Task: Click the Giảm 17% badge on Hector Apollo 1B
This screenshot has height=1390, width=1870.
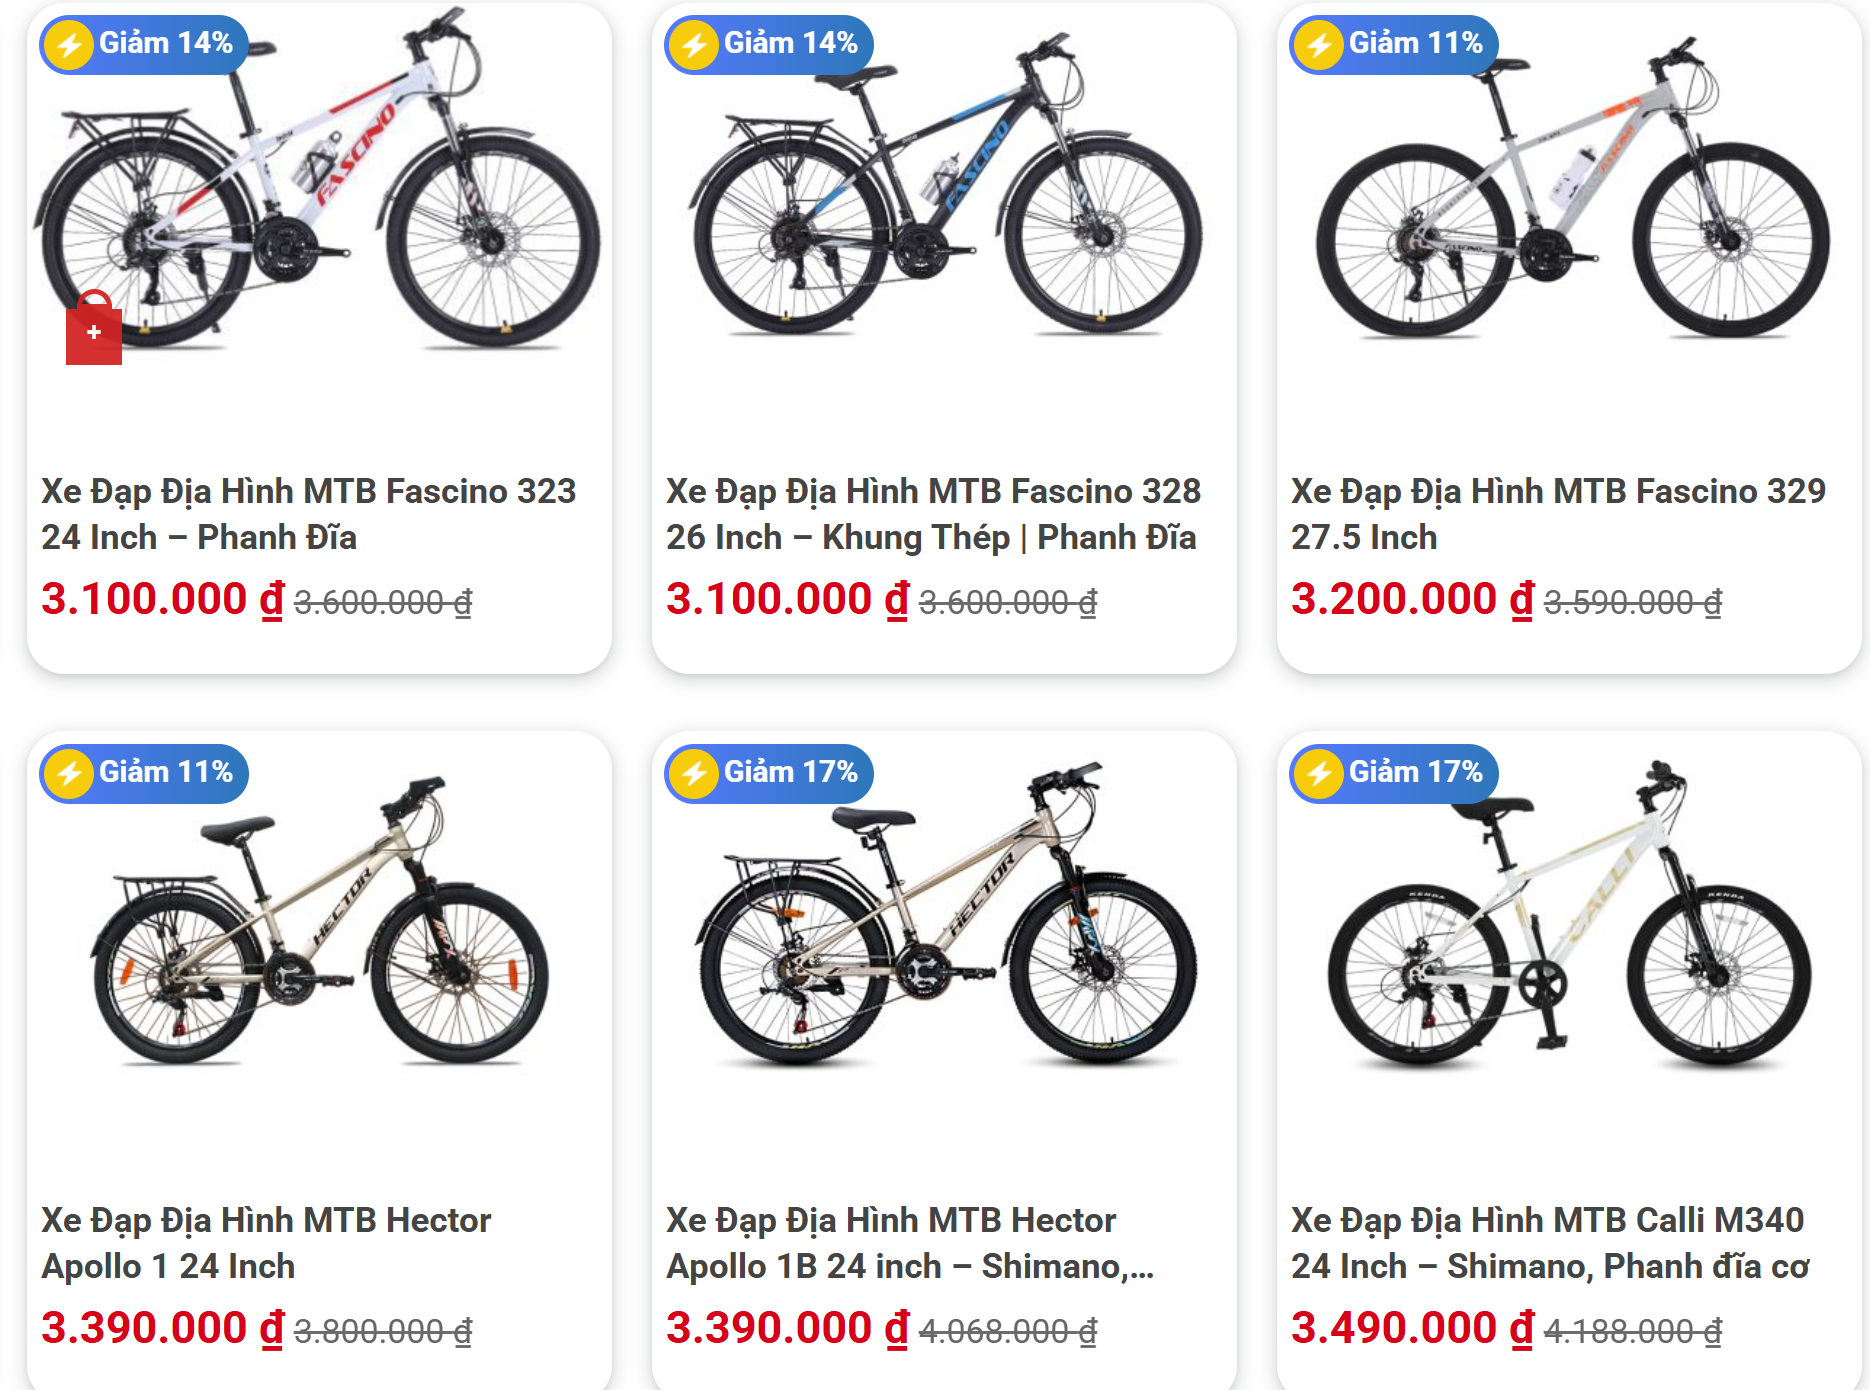Action: [x=769, y=773]
